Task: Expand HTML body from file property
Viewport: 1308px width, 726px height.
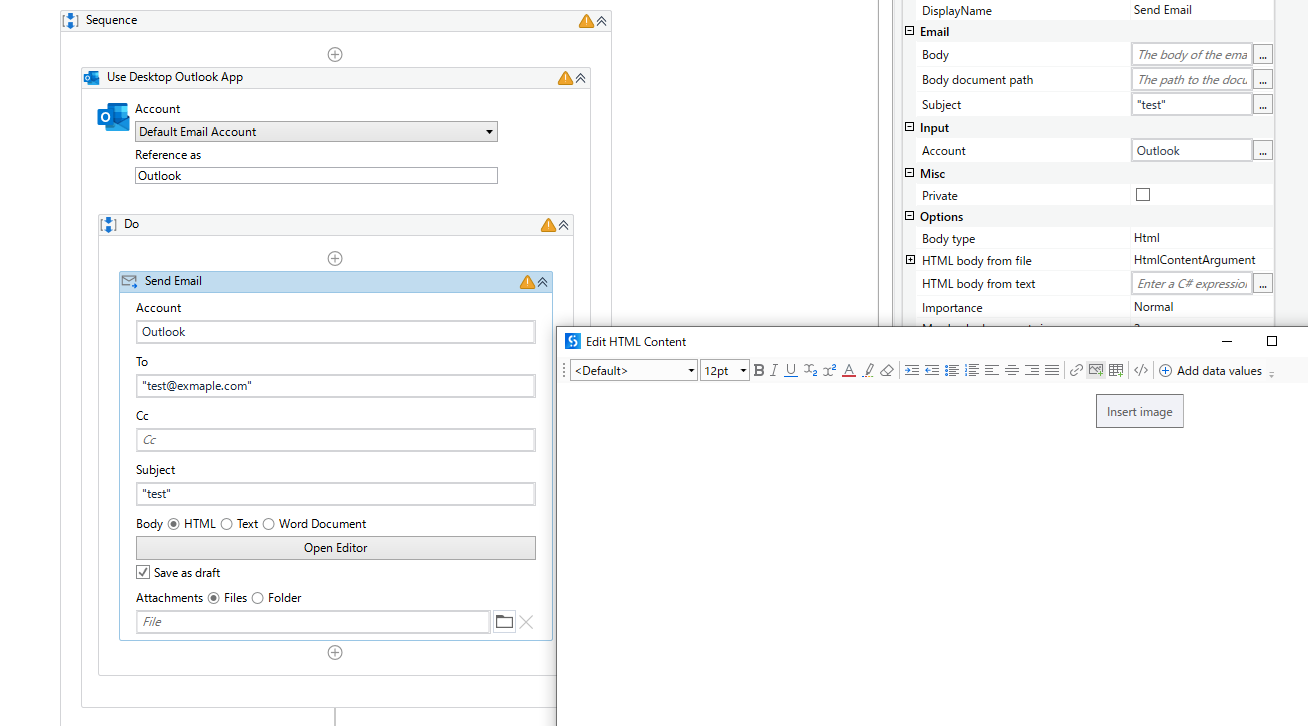Action: pyautogui.click(x=909, y=260)
